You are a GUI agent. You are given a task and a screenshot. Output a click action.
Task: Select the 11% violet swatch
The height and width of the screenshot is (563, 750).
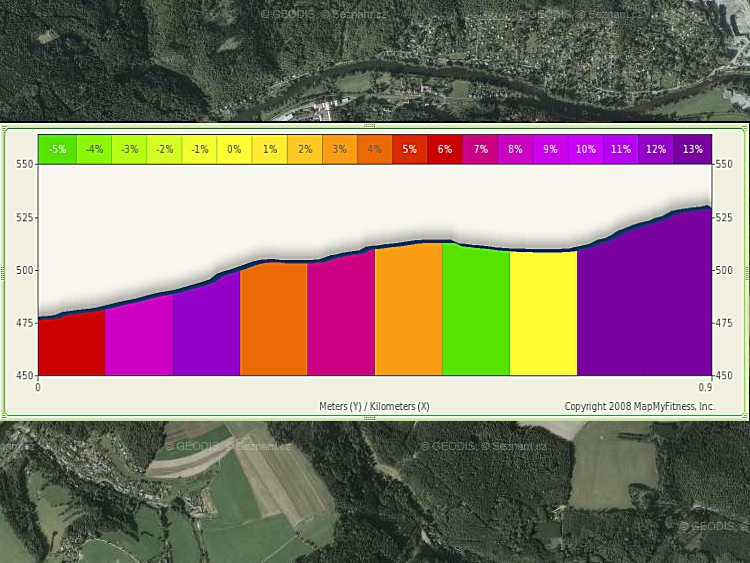[621, 149]
